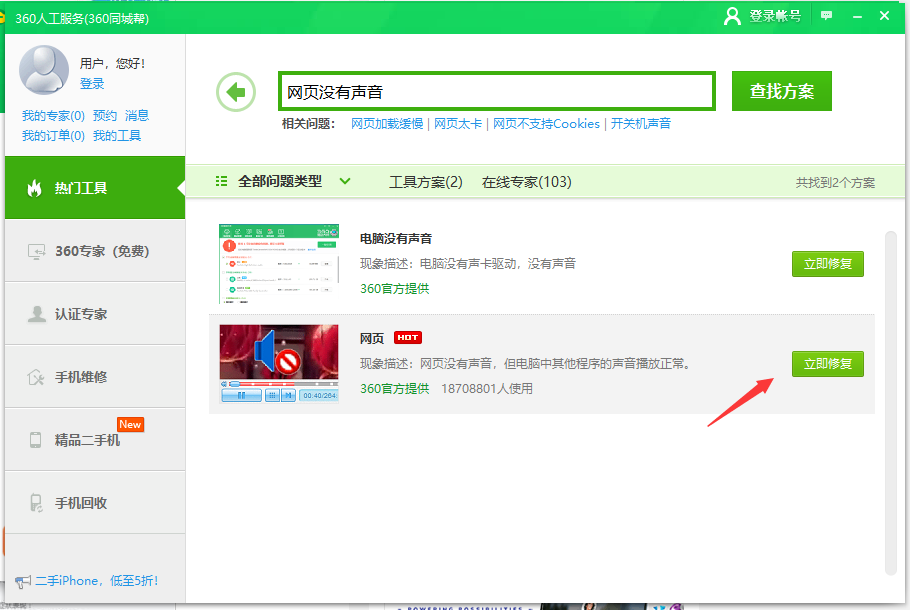Click the 18708801人使用 usage count
The width and height of the screenshot is (910, 610).
[487, 388]
